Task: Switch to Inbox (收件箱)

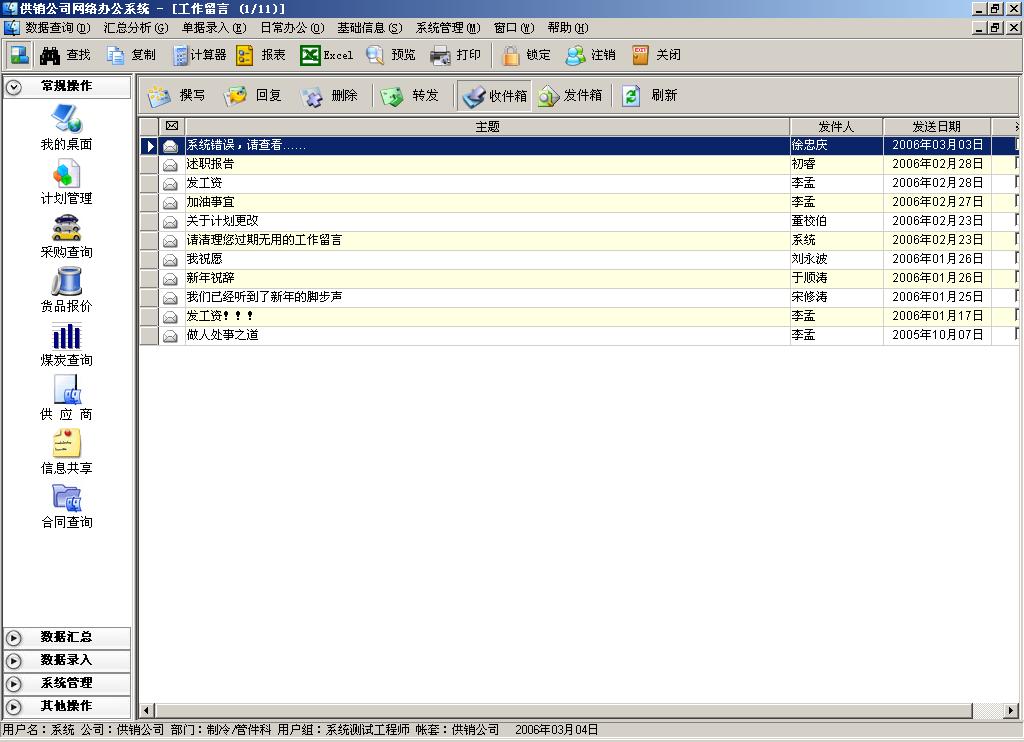Action: [494, 96]
